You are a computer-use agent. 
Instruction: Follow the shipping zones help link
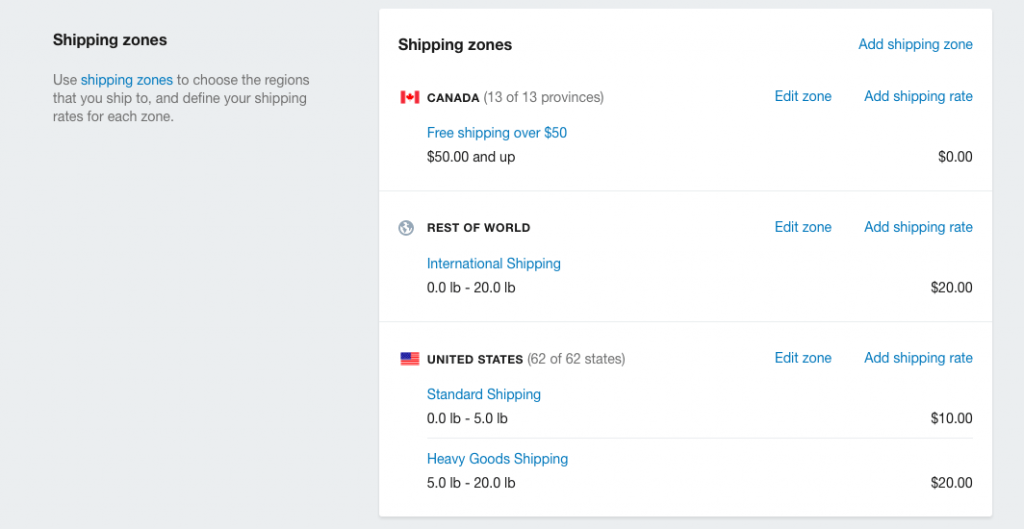tap(127, 80)
